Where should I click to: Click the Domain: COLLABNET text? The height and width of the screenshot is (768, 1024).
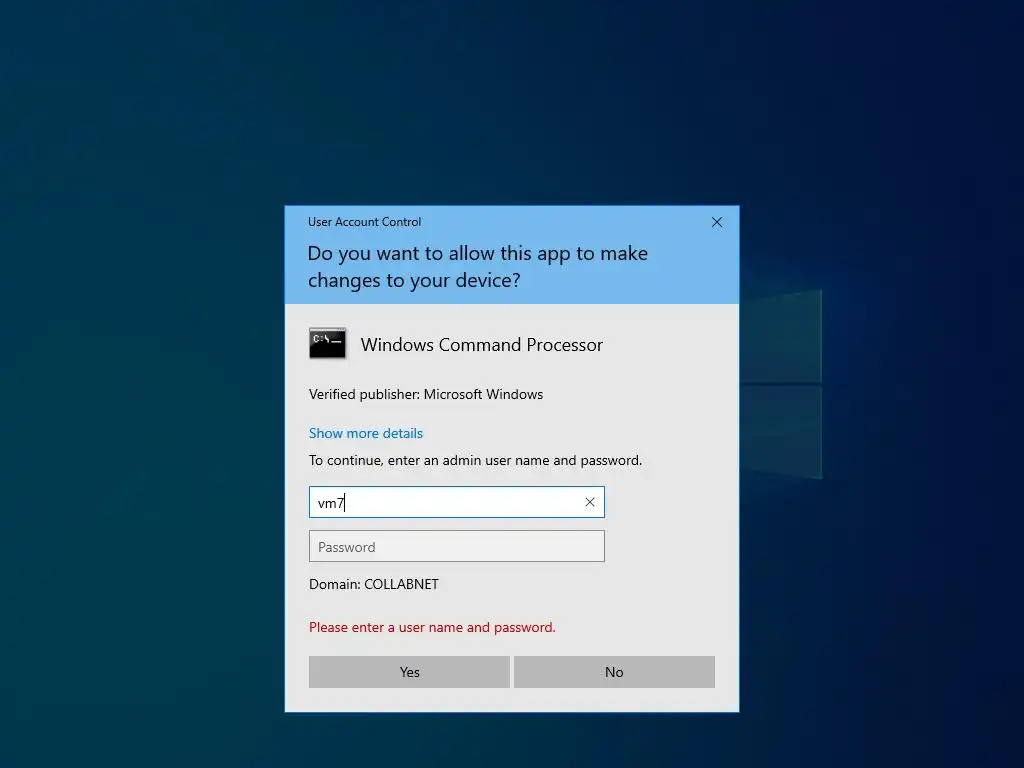[374, 584]
